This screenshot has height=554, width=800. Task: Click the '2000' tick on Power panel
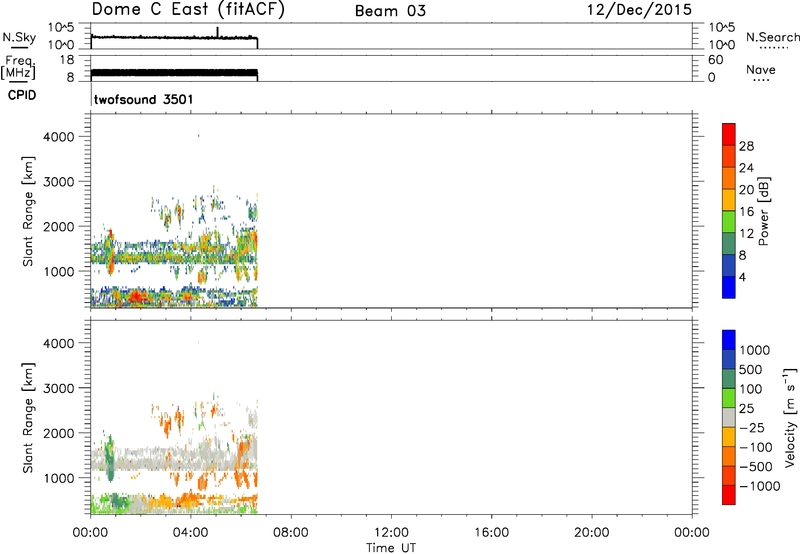click(x=59, y=226)
